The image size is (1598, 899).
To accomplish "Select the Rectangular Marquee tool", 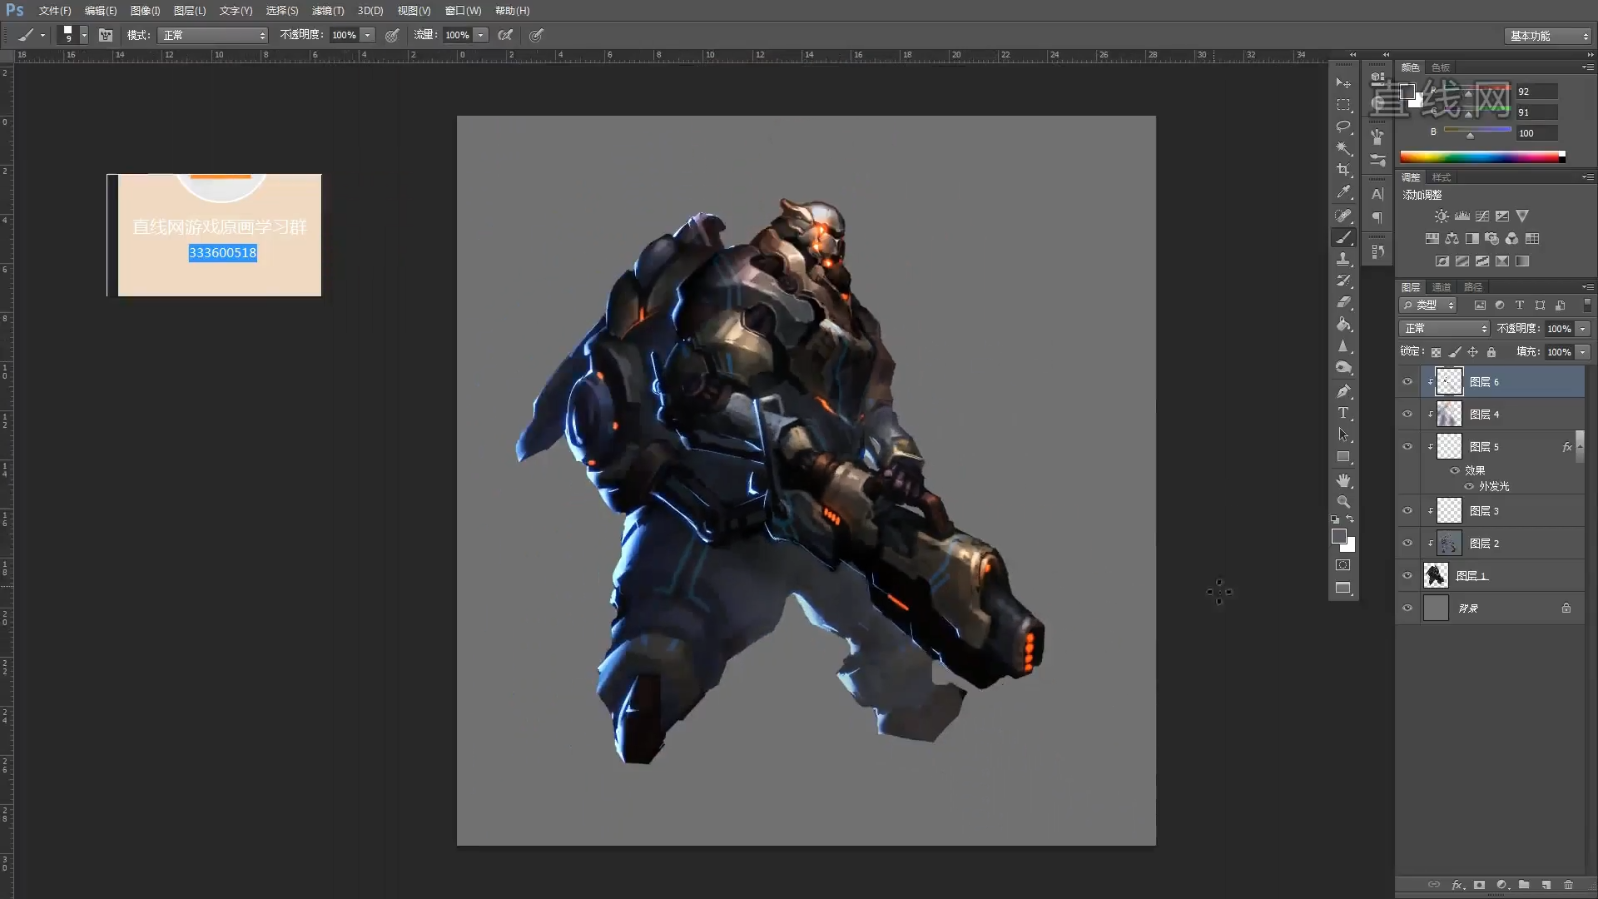I will 1343,105.
